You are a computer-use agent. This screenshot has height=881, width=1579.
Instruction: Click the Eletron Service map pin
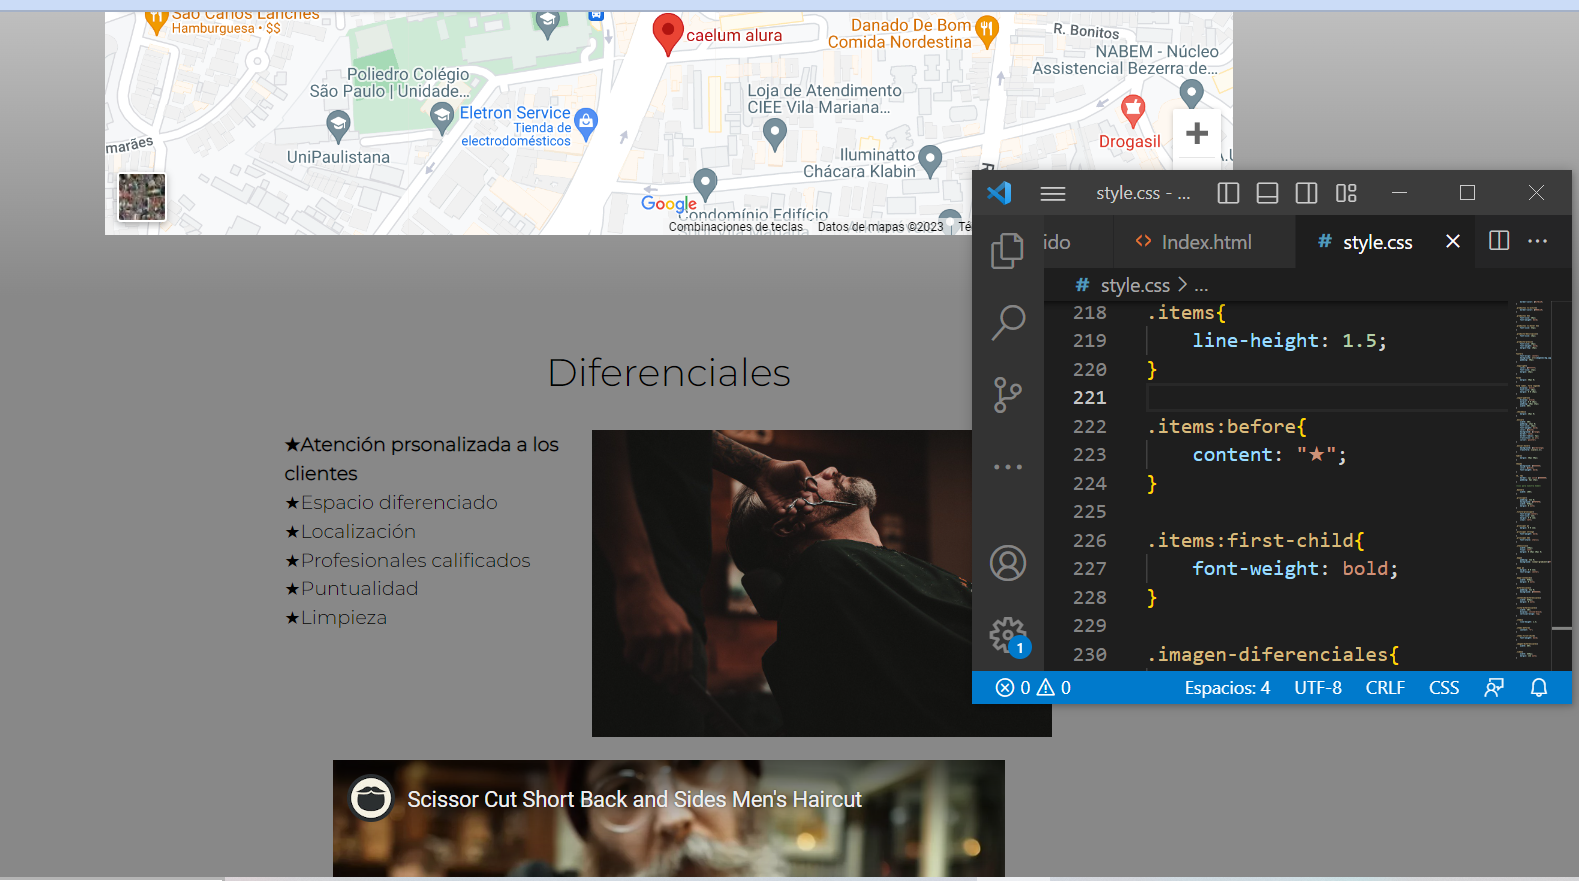586,123
